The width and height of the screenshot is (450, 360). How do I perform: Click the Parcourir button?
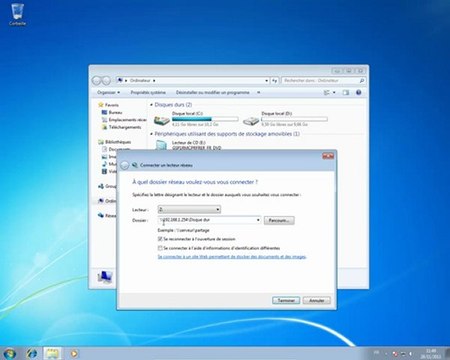pyautogui.click(x=279, y=220)
